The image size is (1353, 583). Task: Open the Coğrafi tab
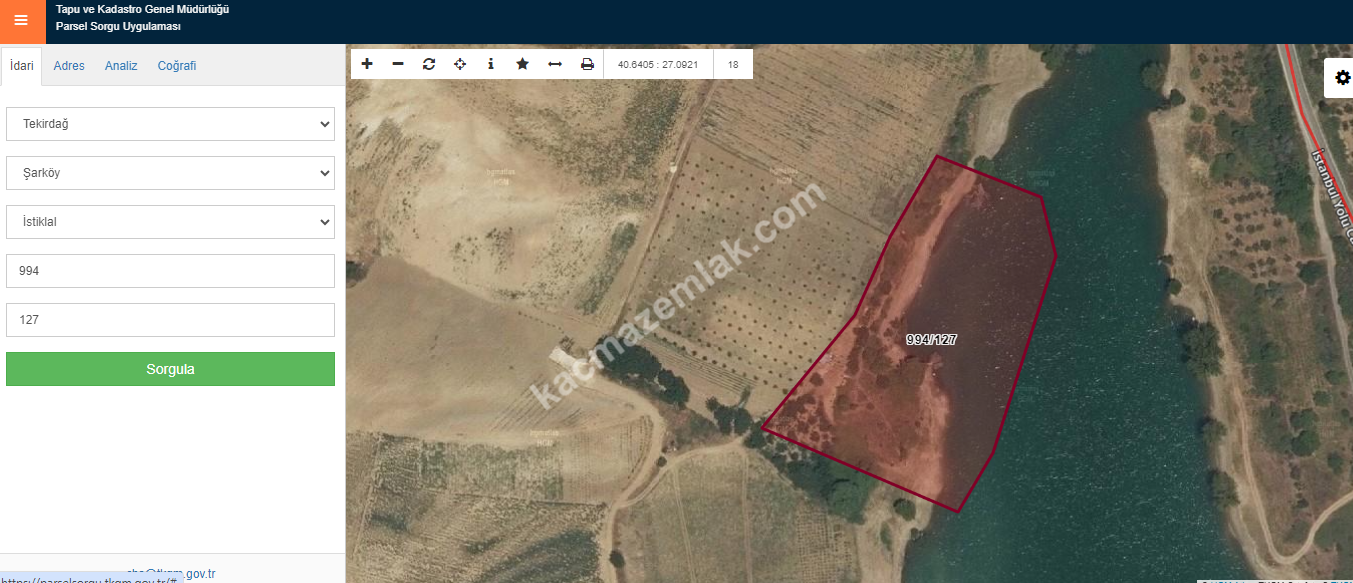[x=177, y=66]
